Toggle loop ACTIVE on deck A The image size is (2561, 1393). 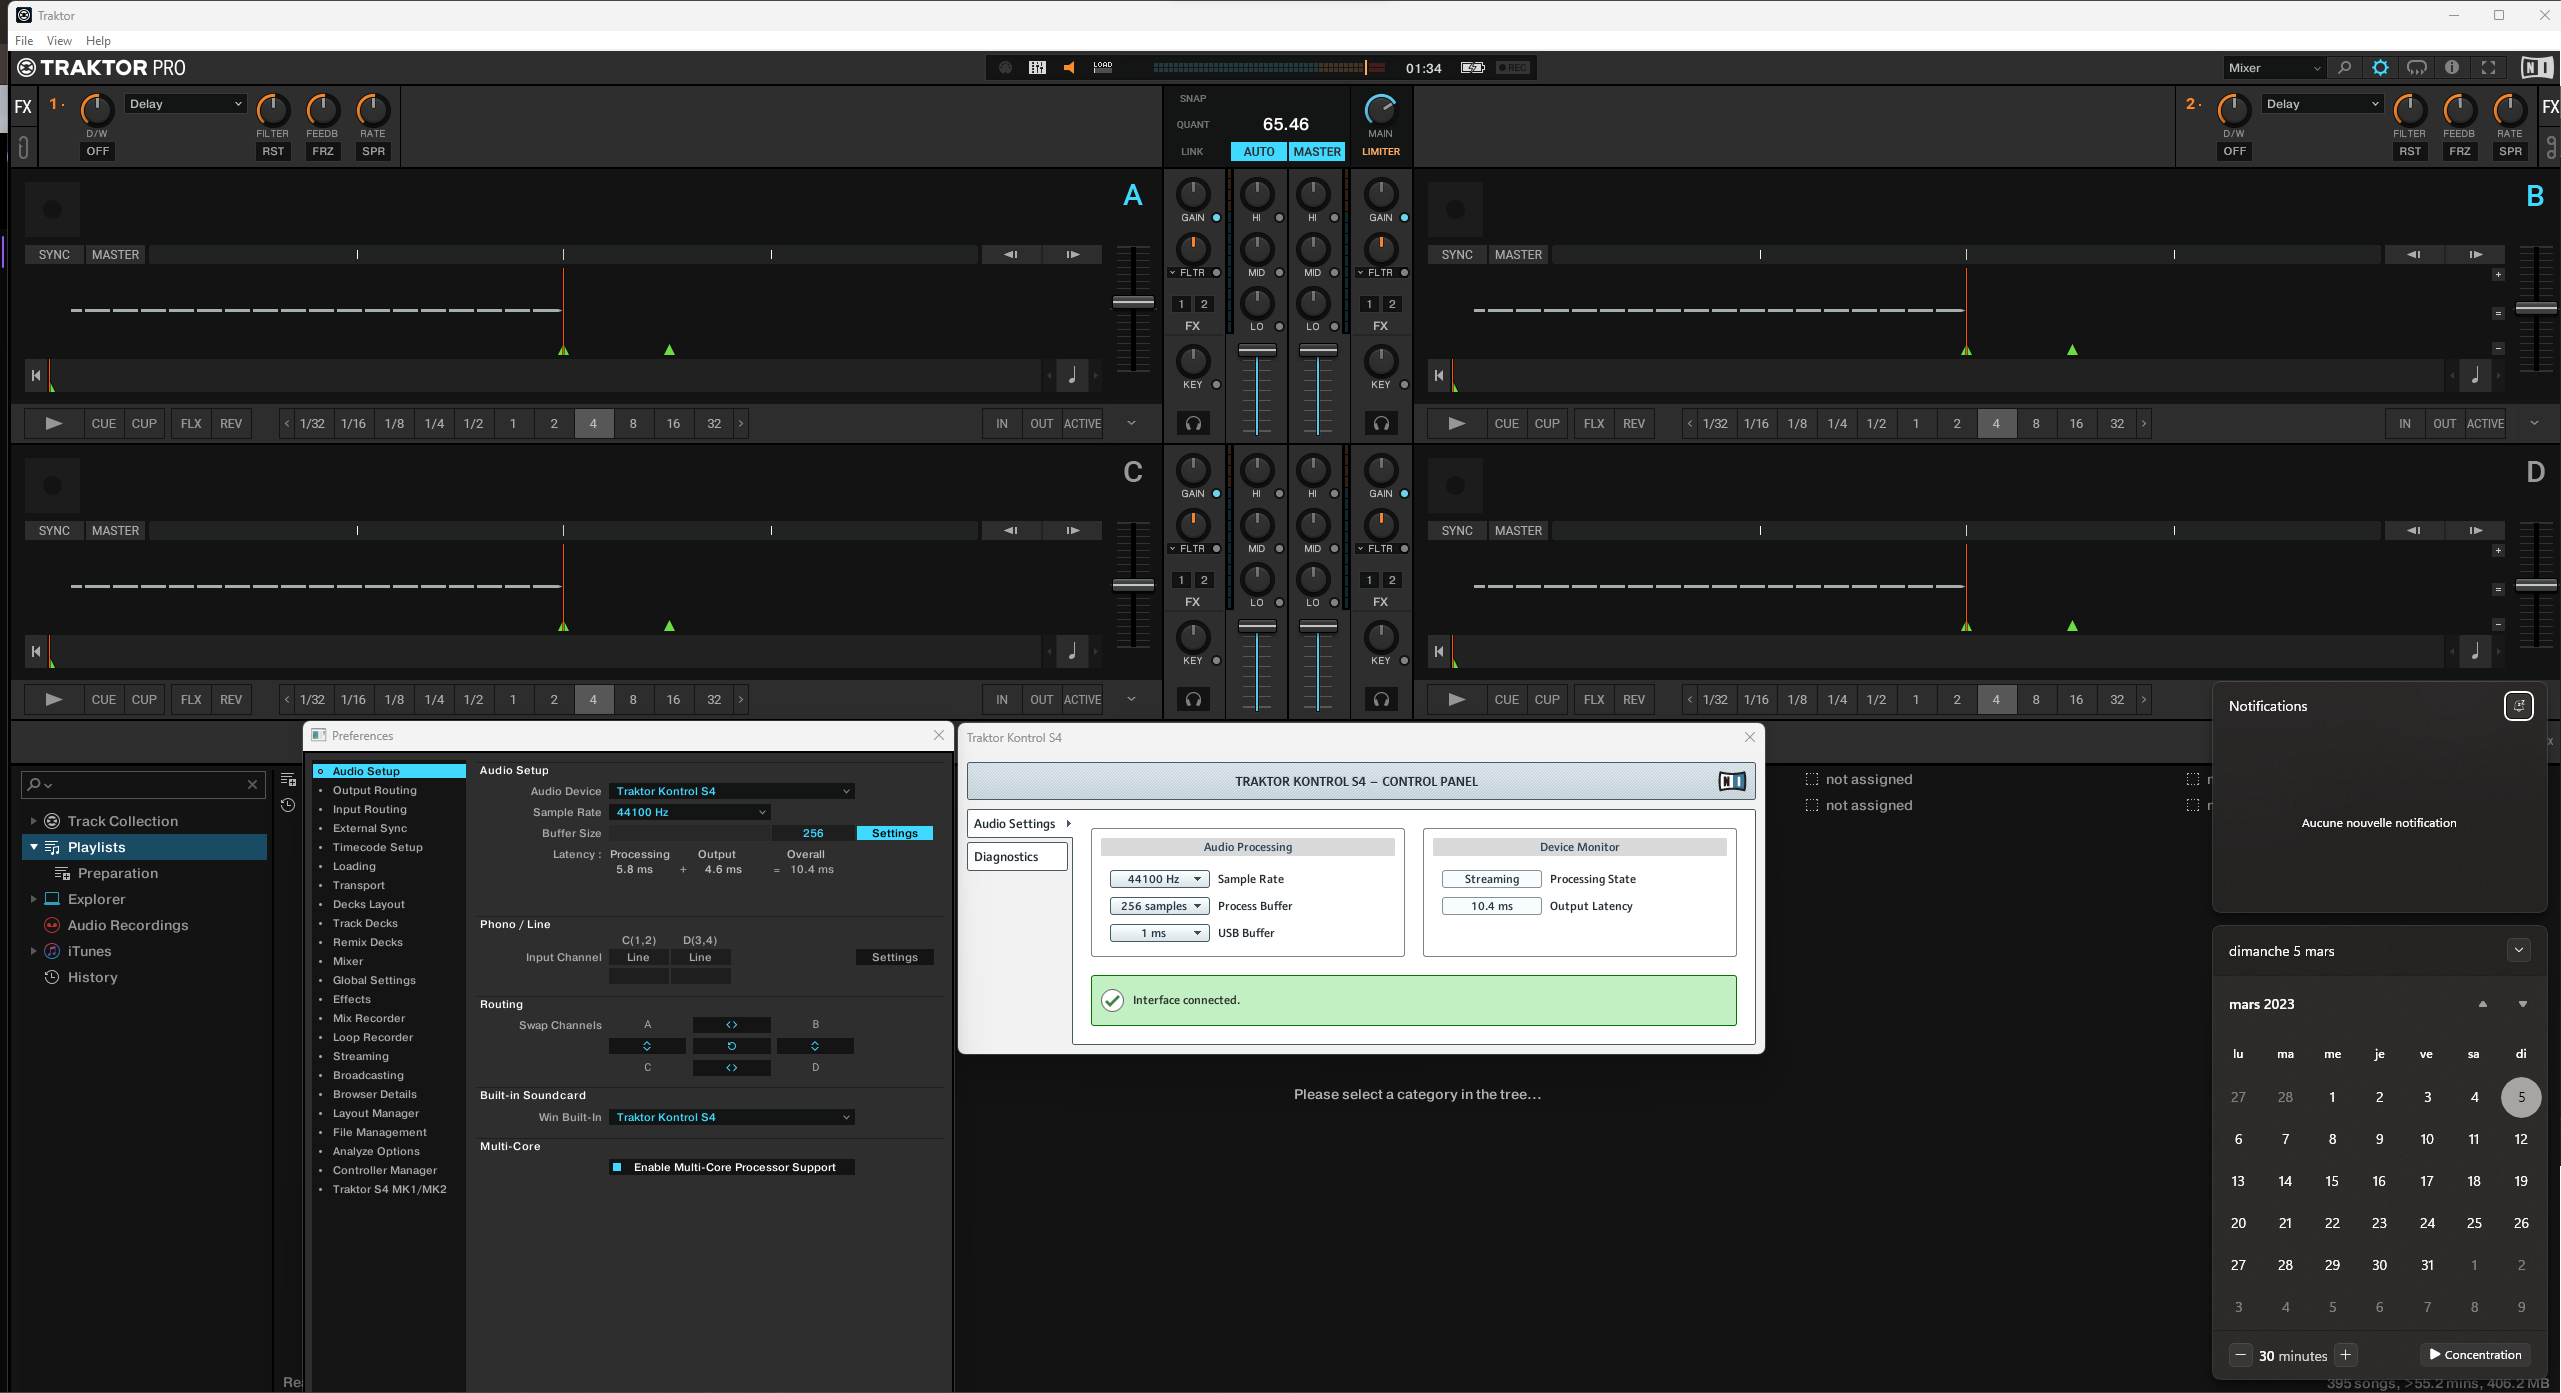click(x=1082, y=424)
